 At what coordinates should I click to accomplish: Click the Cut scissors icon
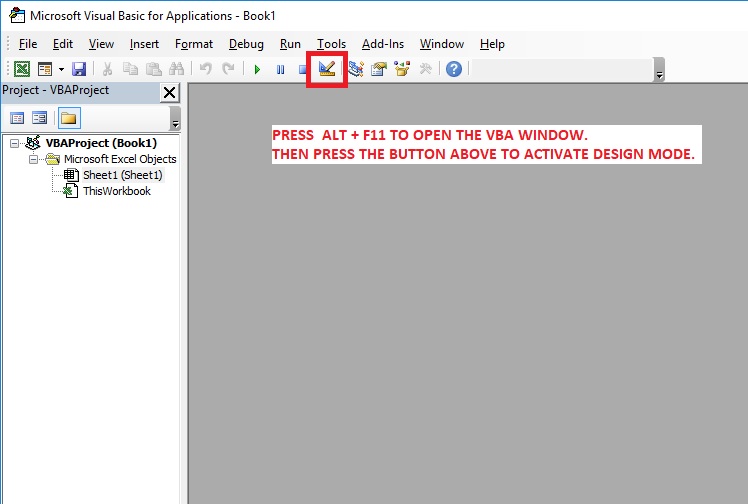click(x=107, y=69)
